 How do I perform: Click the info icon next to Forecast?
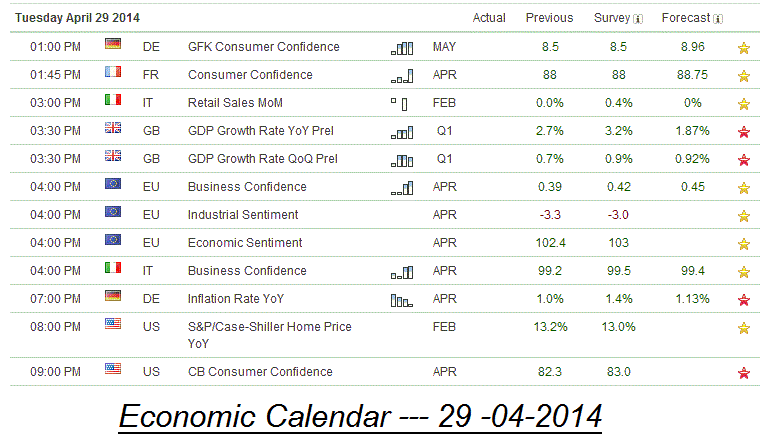(718, 18)
